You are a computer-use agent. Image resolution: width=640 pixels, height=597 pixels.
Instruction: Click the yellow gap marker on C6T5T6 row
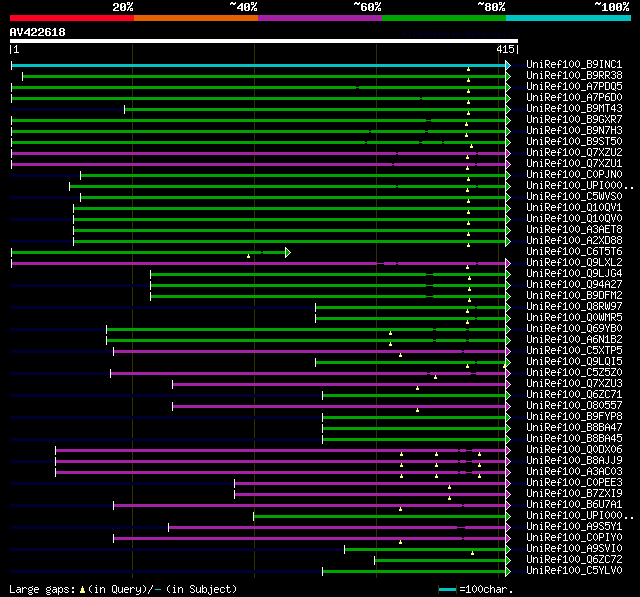pyautogui.click(x=248, y=256)
